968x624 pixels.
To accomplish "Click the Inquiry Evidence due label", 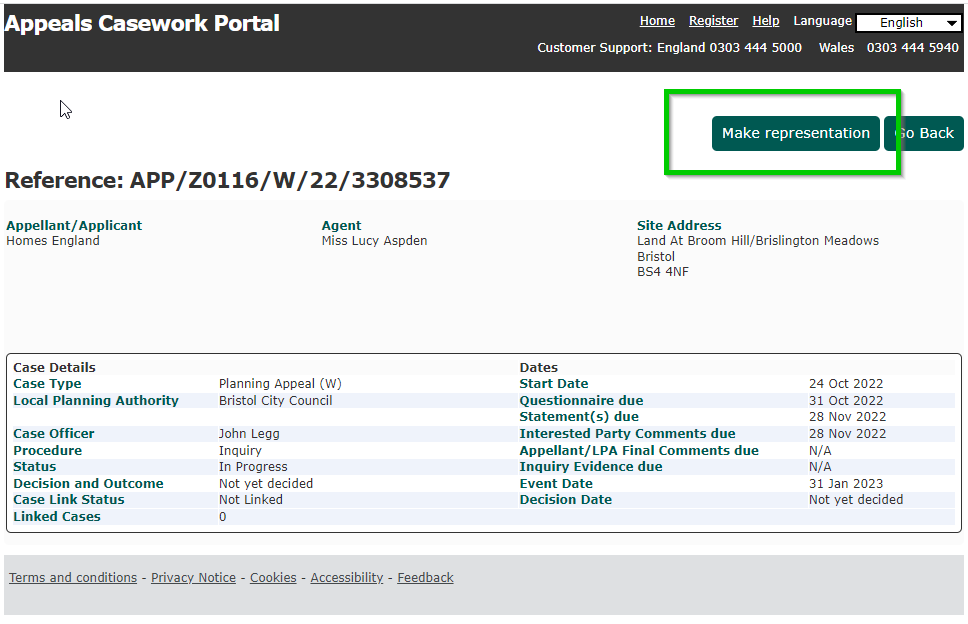I will pyautogui.click(x=591, y=467).
